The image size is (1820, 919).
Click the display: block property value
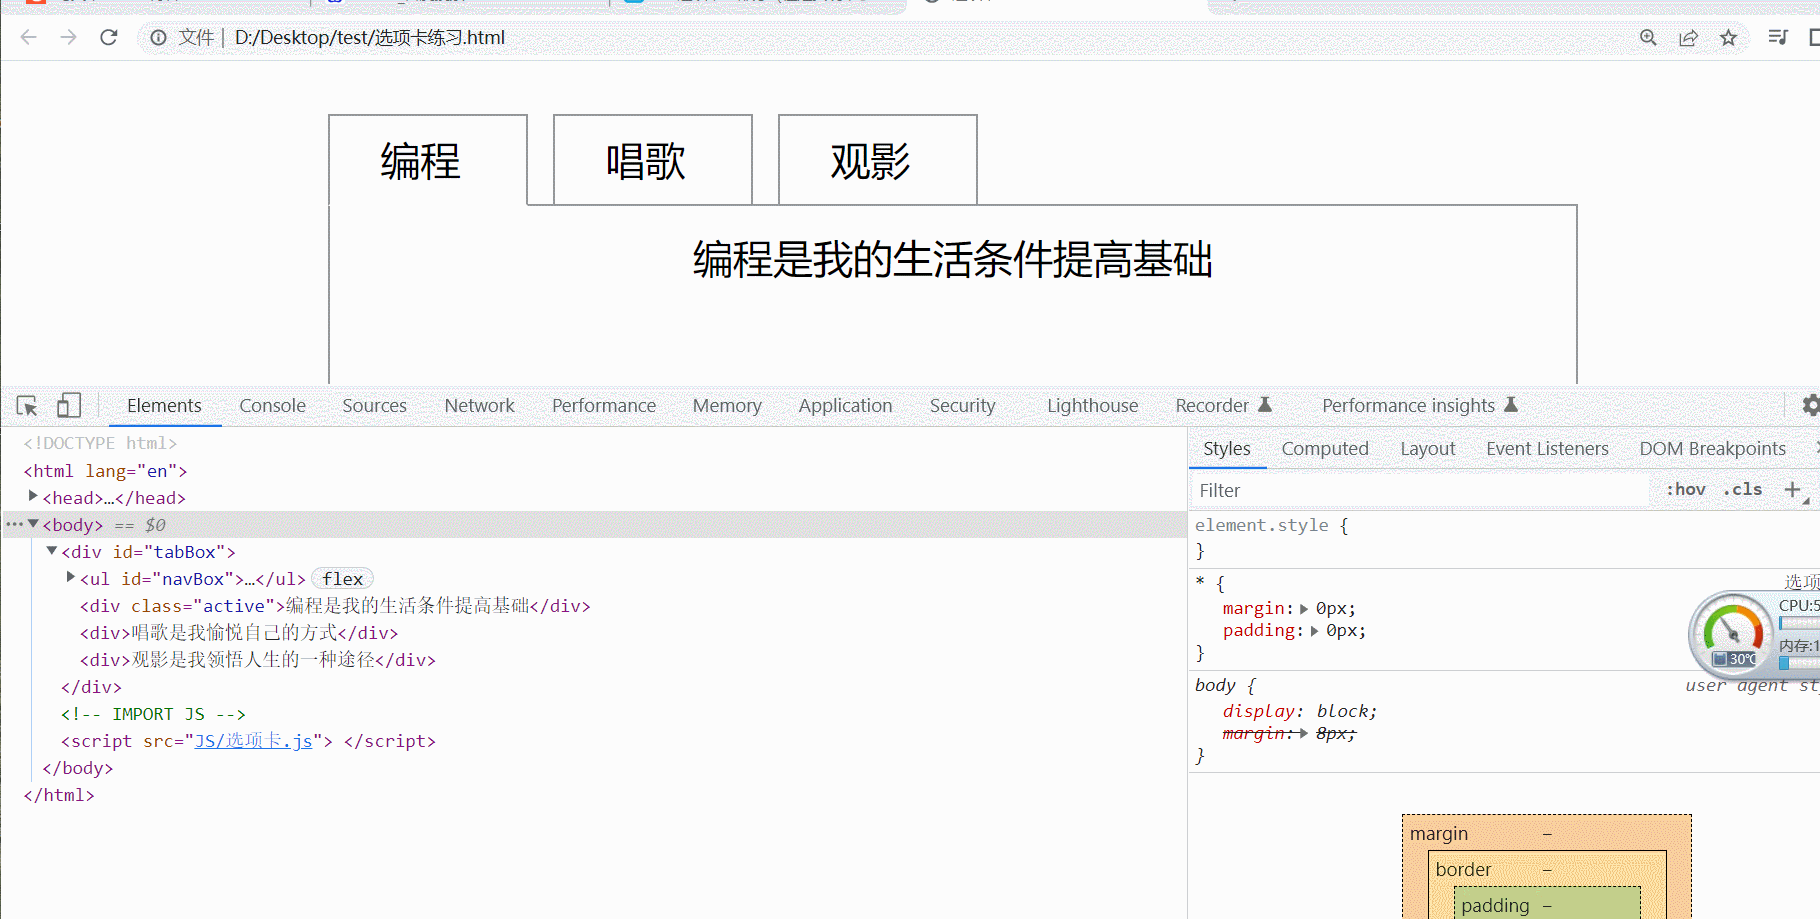(1346, 711)
